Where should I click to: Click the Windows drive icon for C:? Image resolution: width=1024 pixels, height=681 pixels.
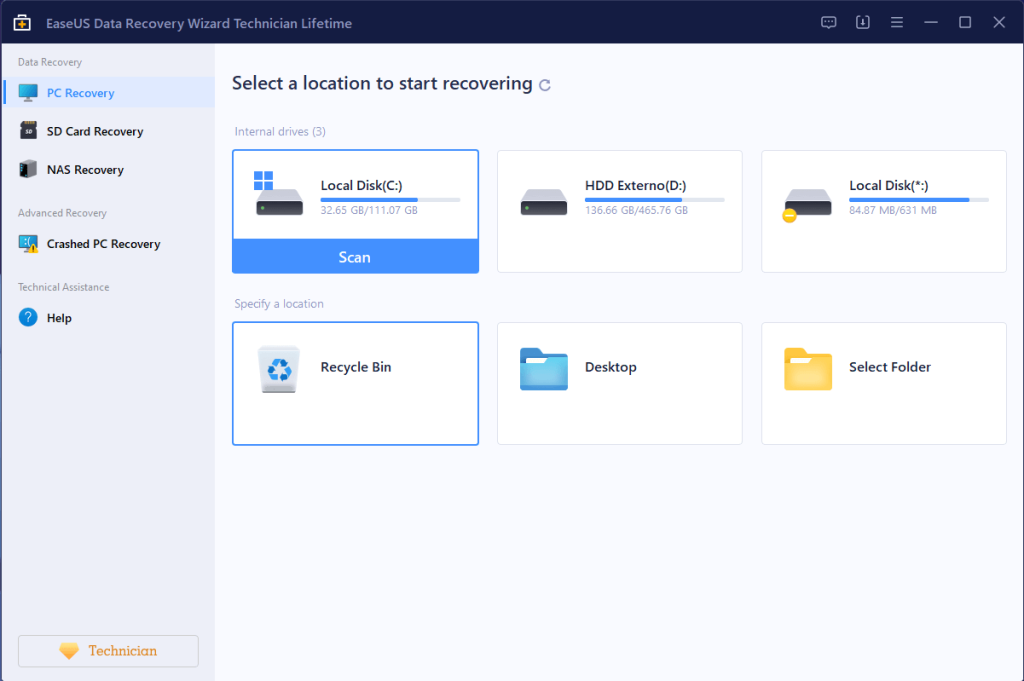tap(279, 193)
